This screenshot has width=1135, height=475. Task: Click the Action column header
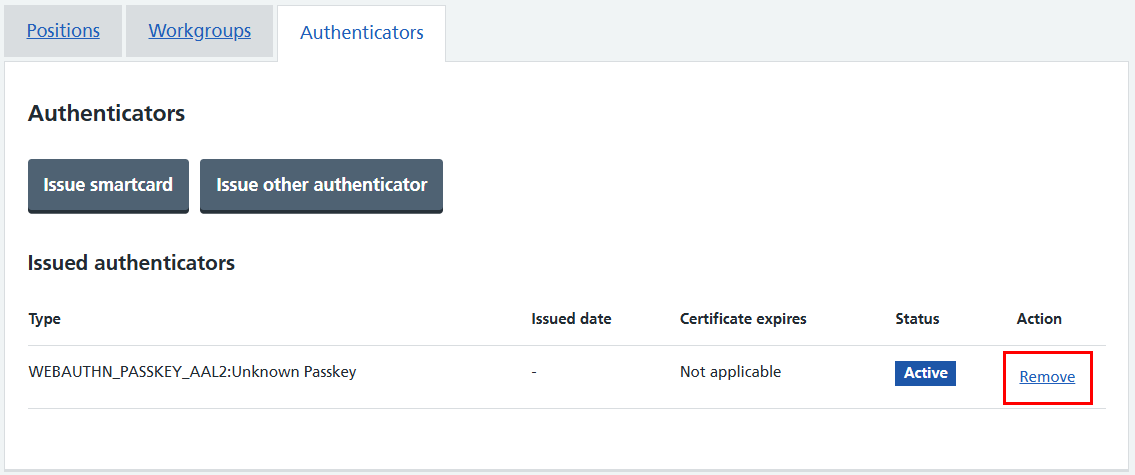pos(1039,319)
